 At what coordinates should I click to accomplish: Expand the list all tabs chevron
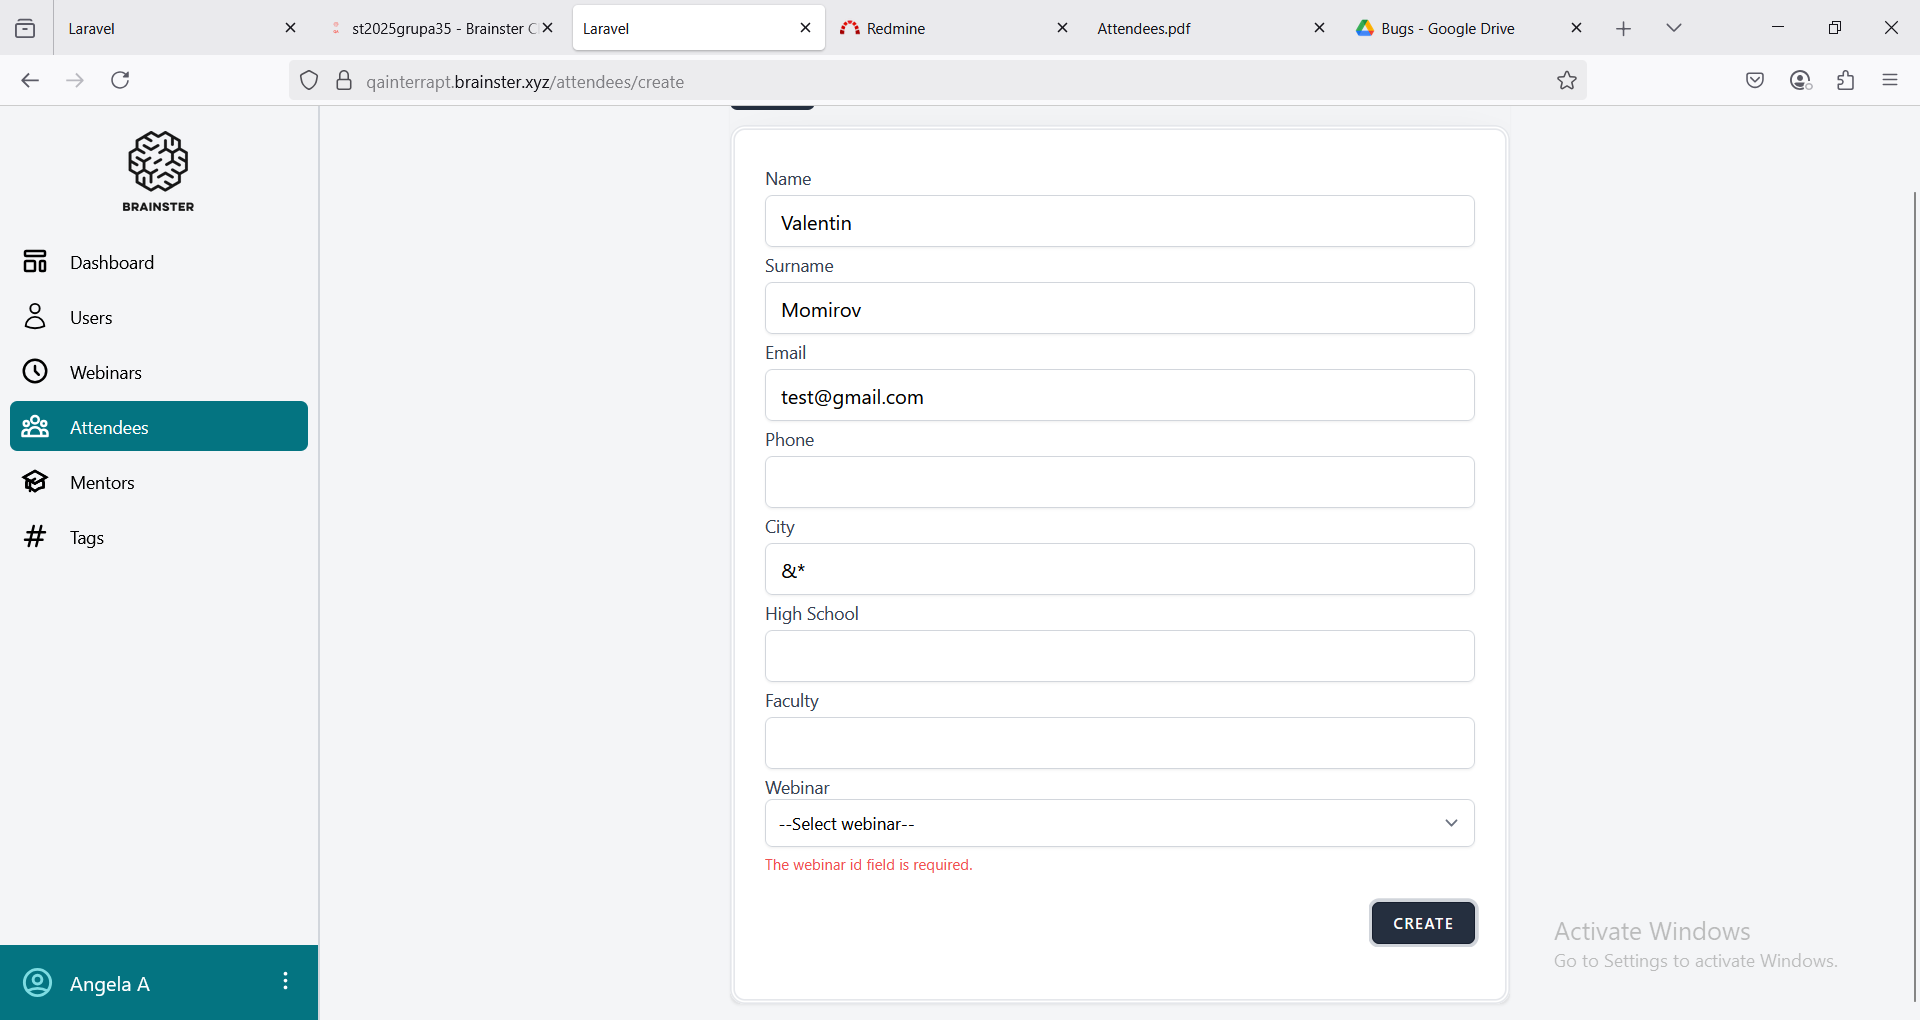[x=1674, y=28]
